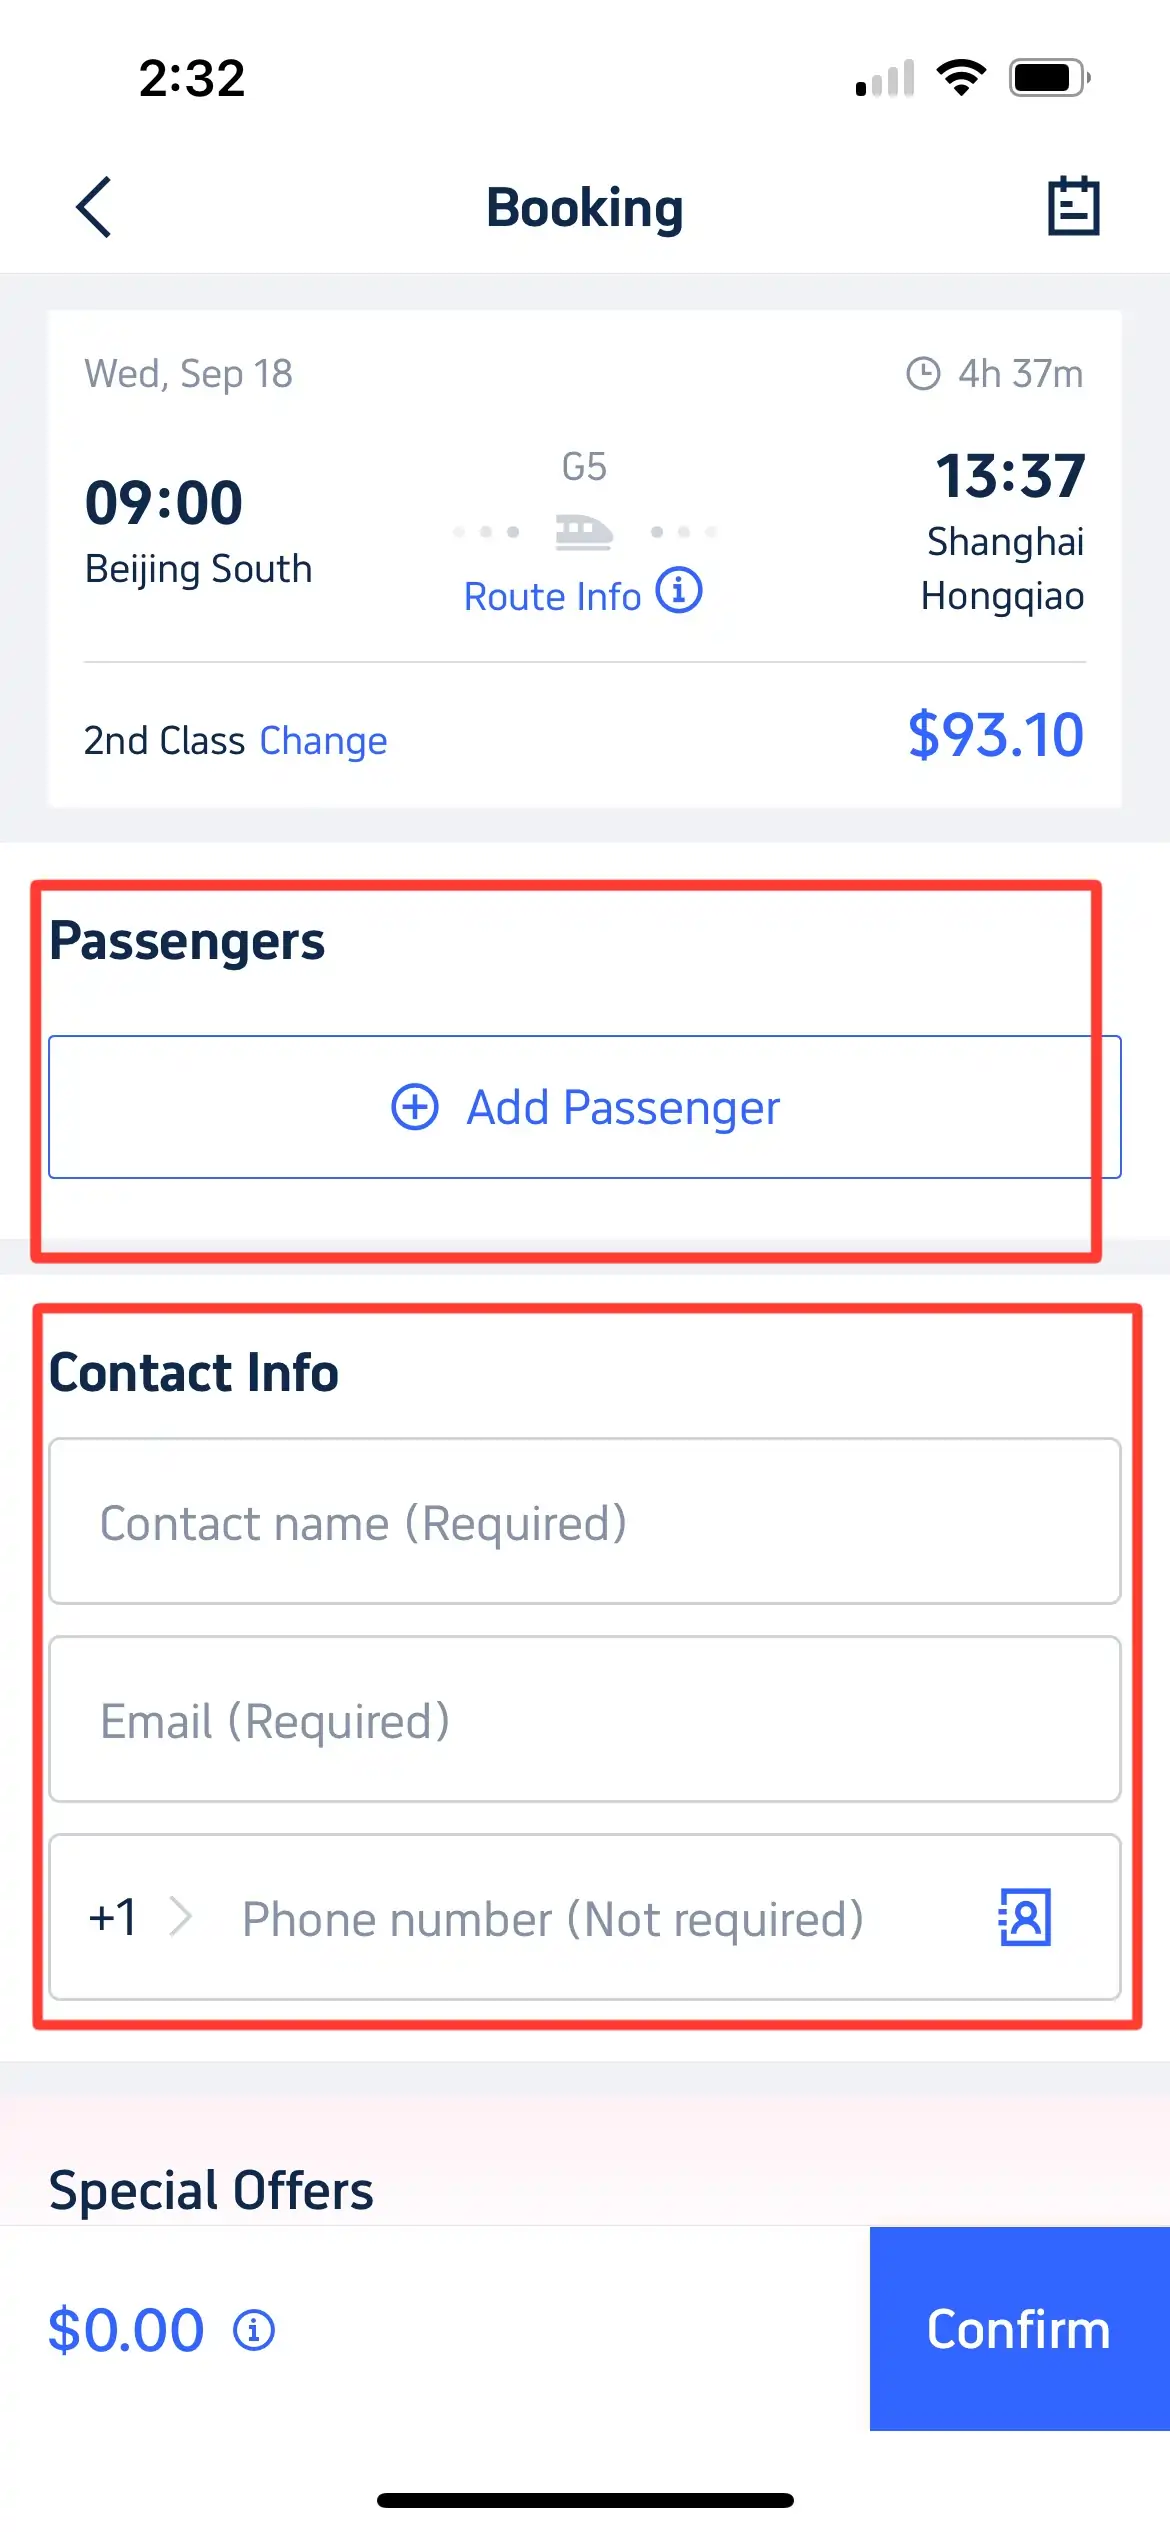Tap the back arrow in the header
The width and height of the screenshot is (1170, 2532).
pos(94,207)
